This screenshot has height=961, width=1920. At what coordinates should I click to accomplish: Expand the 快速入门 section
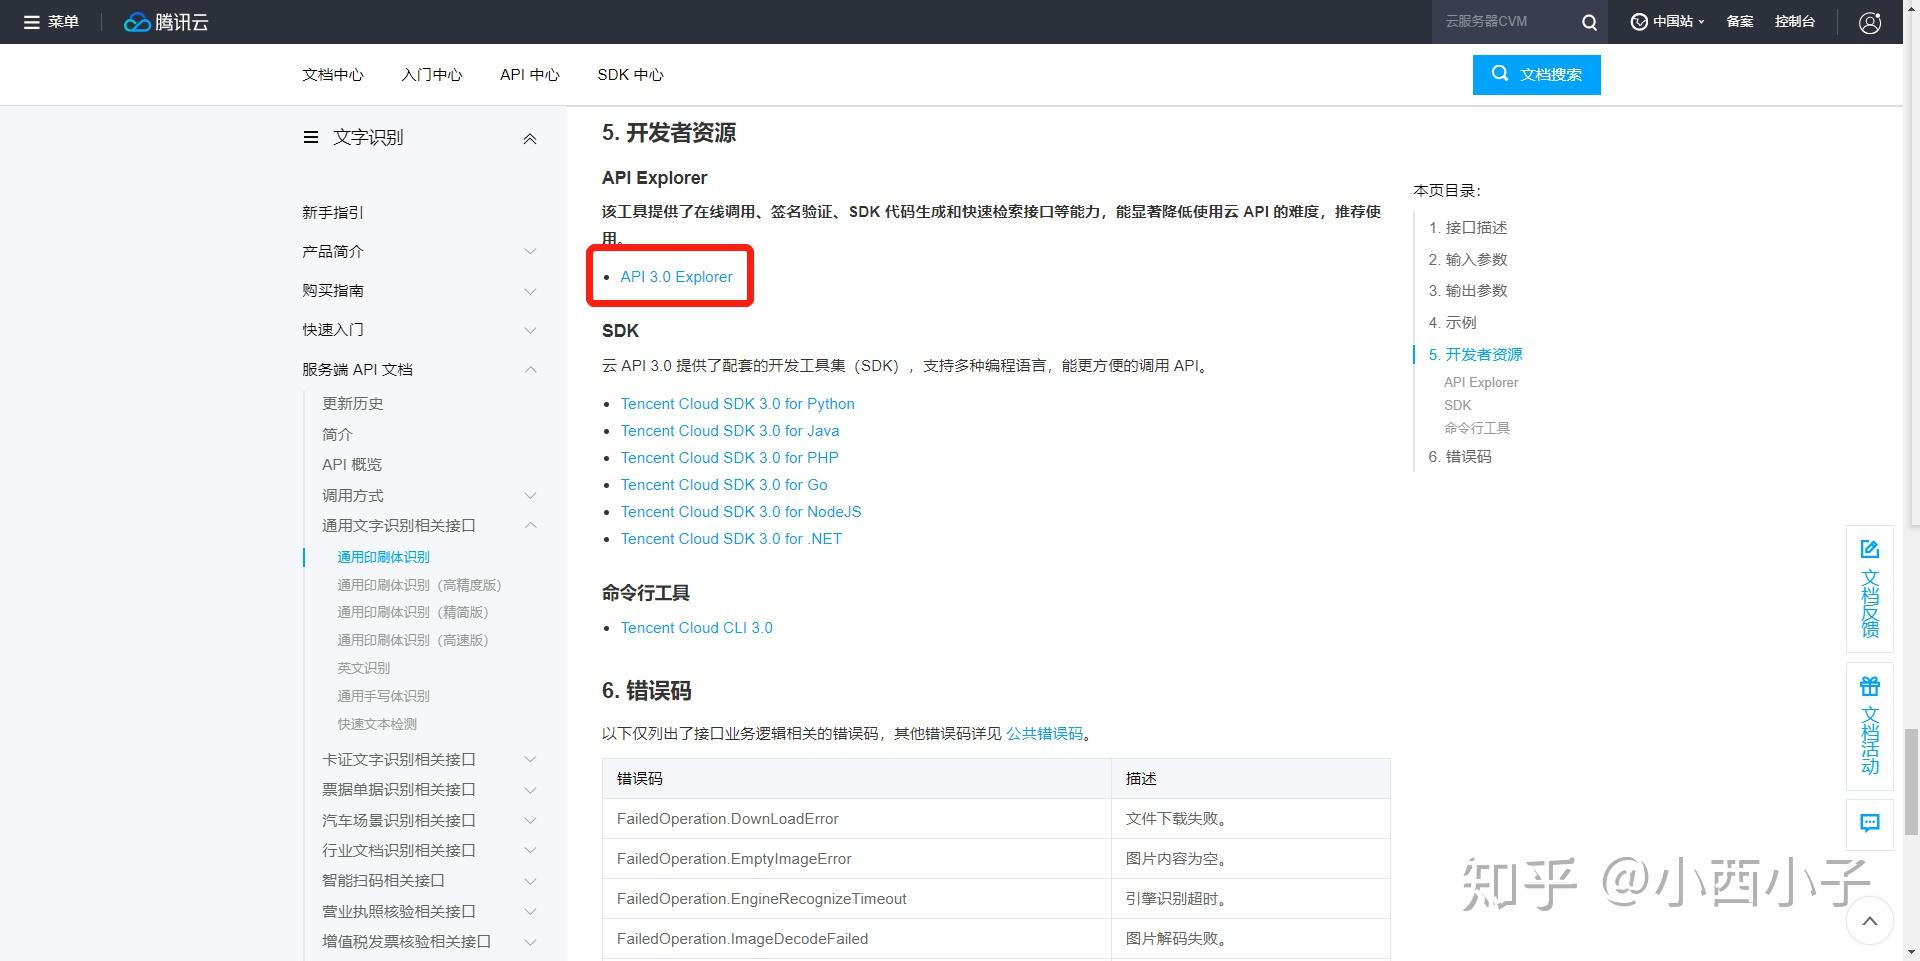[x=530, y=330]
